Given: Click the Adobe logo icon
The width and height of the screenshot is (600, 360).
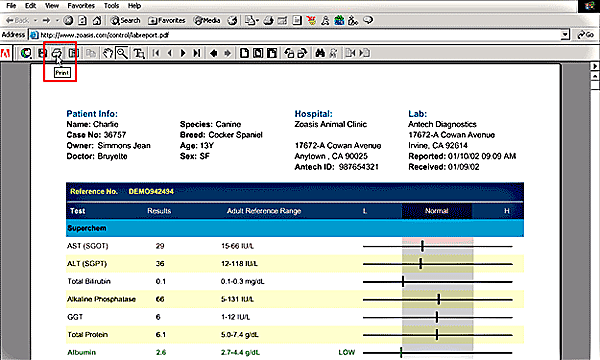Looking at the screenshot, I should coord(5,53).
